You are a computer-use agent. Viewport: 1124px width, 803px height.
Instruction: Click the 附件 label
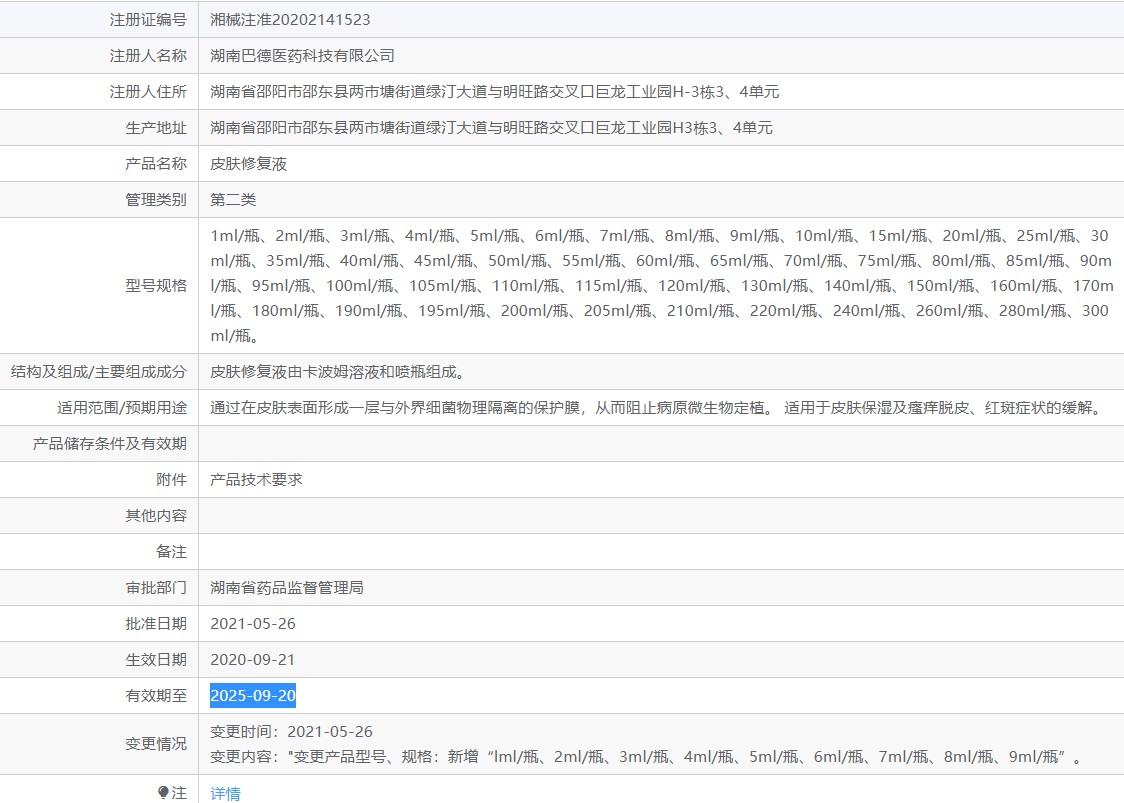coord(171,479)
